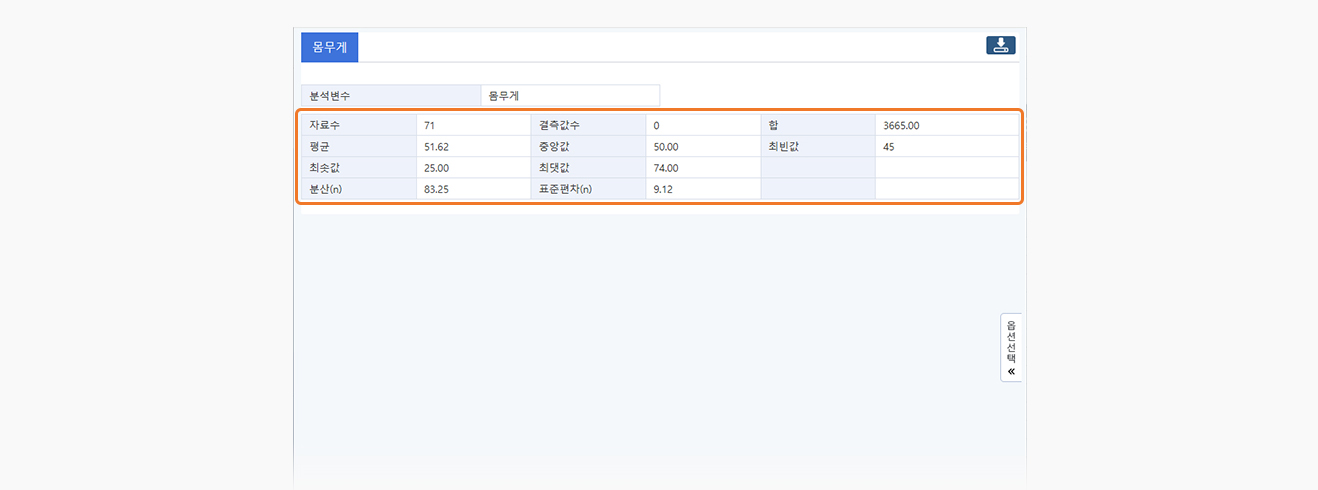Select the 결측값수 label cell
Viewport: 1318px width, 490px height.
coord(587,125)
